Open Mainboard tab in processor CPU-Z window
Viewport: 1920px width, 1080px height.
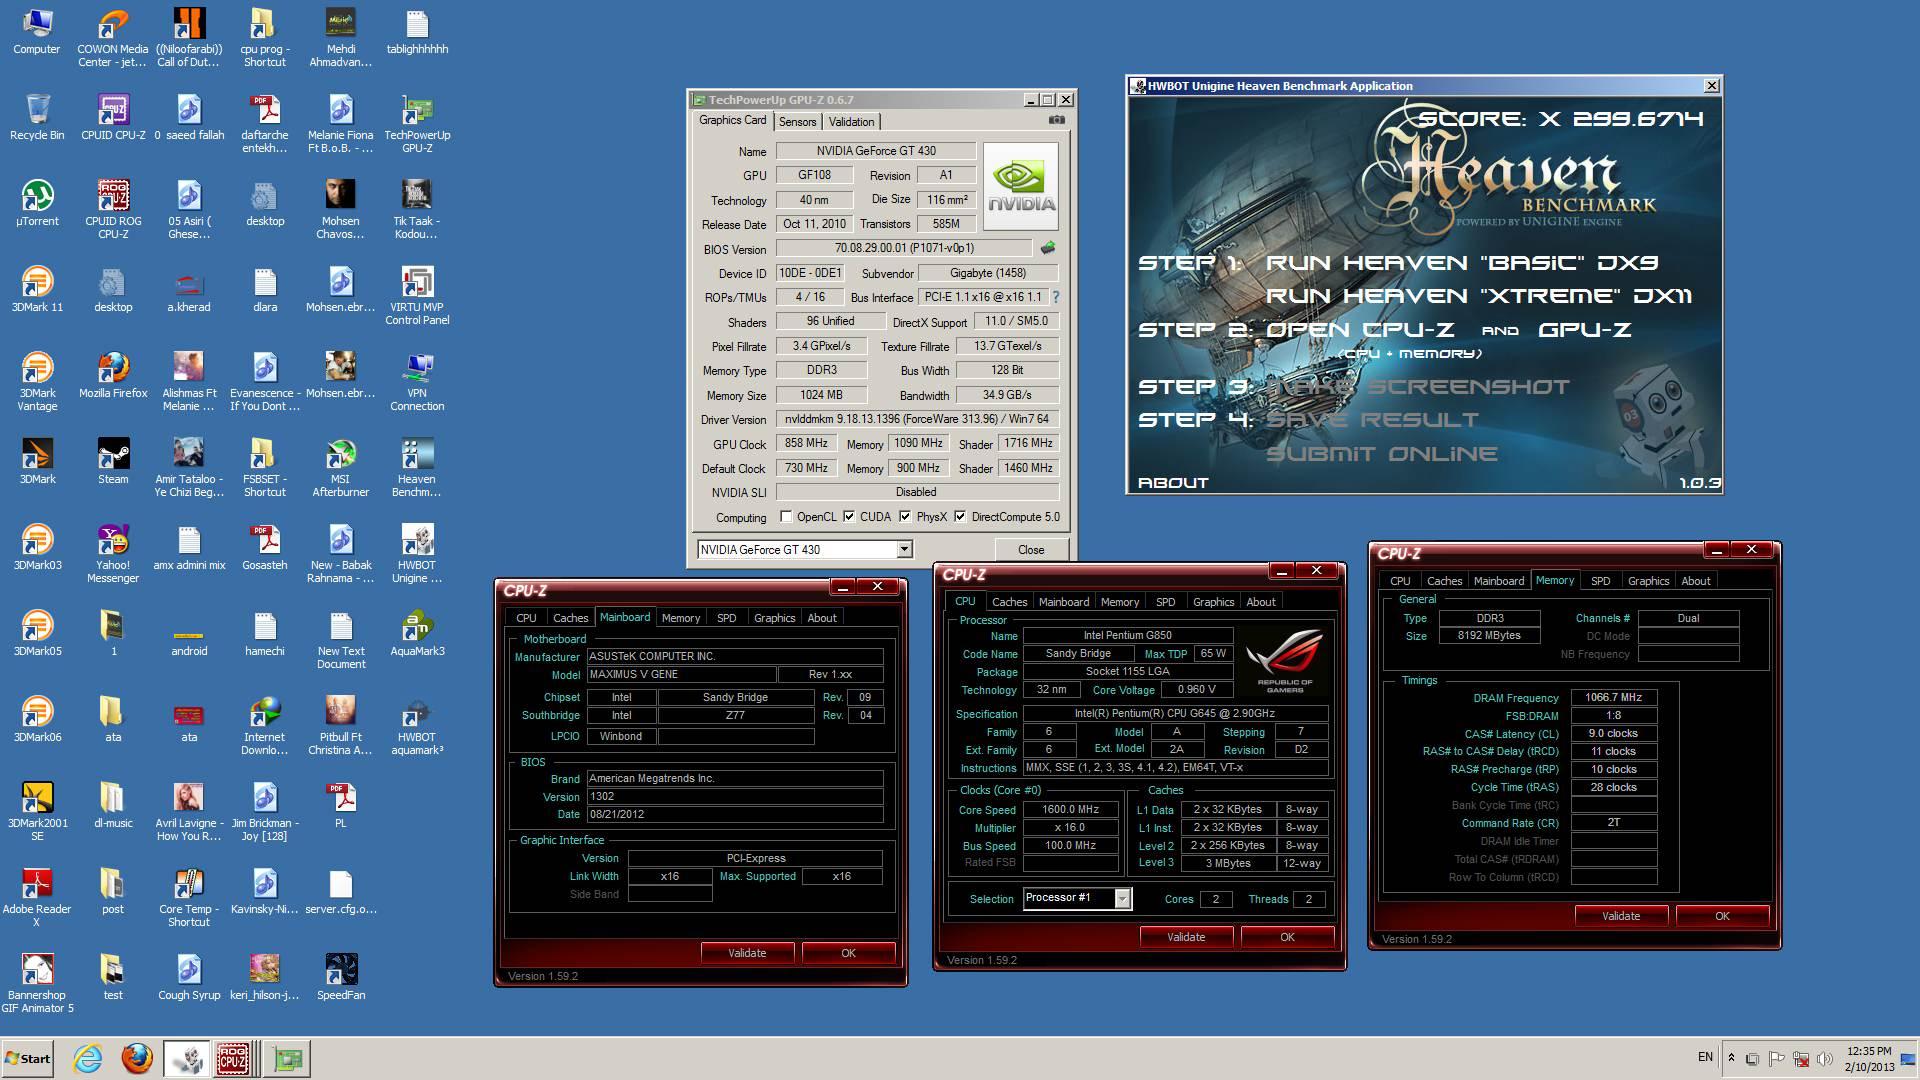click(1063, 602)
